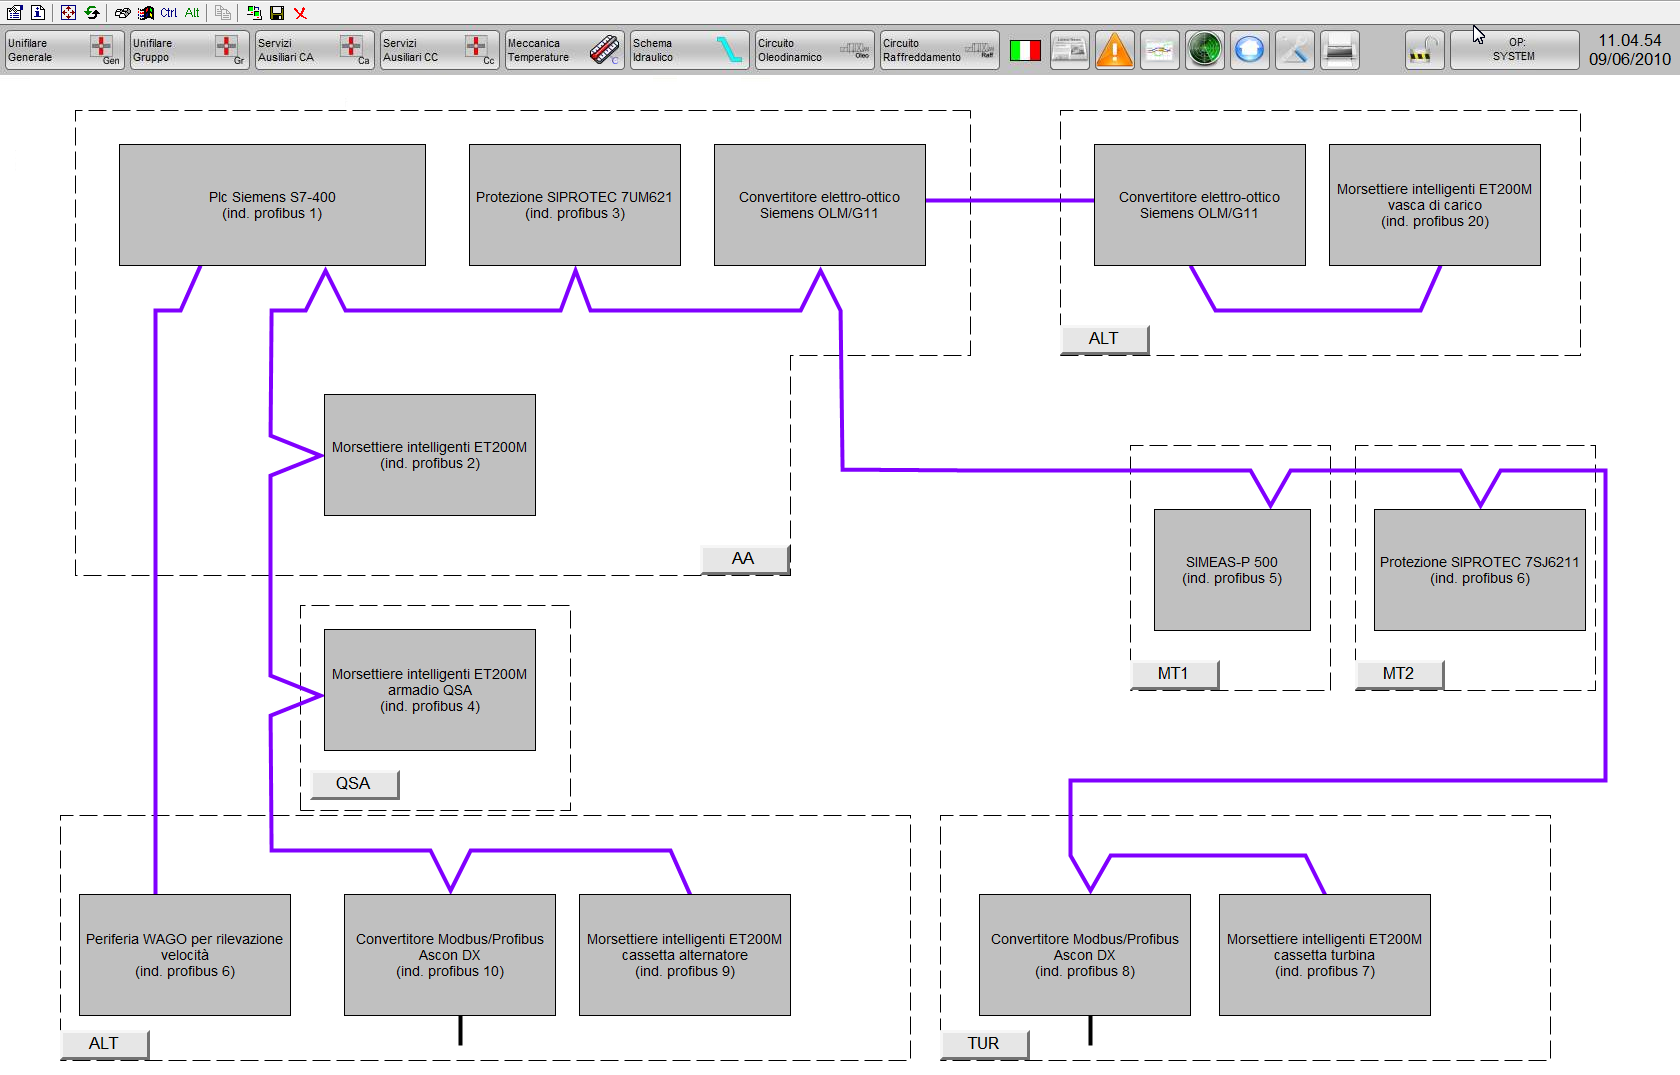The image size is (1680, 1075).
Task: Select the SIMEAS-P 500 block
Action: pos(1232,570)
